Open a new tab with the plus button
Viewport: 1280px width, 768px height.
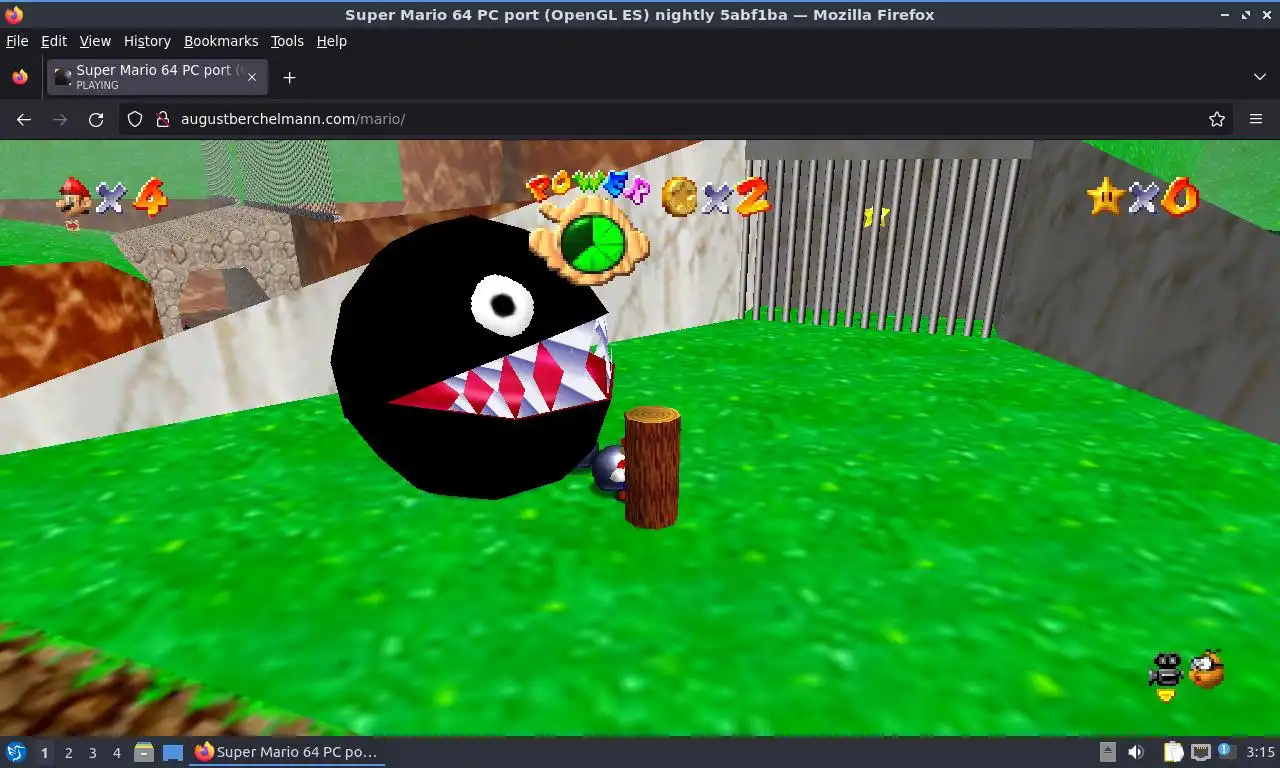pos(289,77)
